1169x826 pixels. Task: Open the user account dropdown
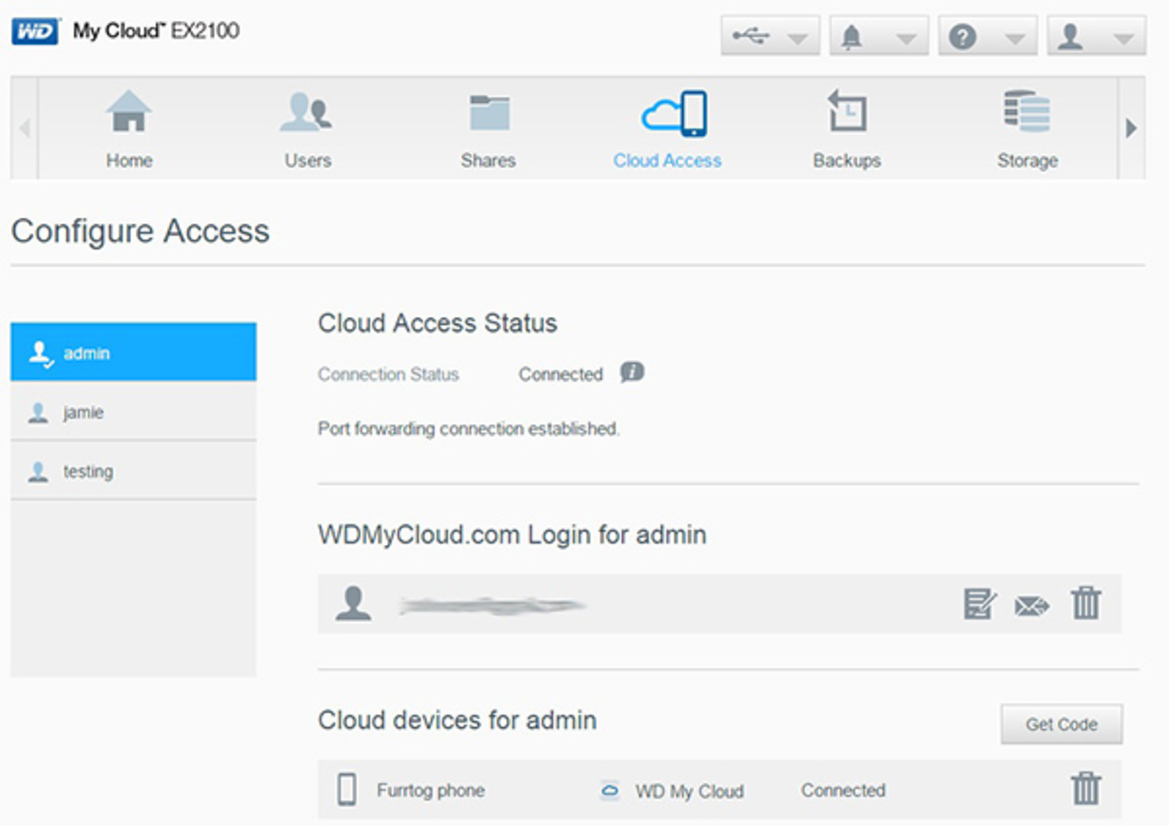tap(1096, 36)
